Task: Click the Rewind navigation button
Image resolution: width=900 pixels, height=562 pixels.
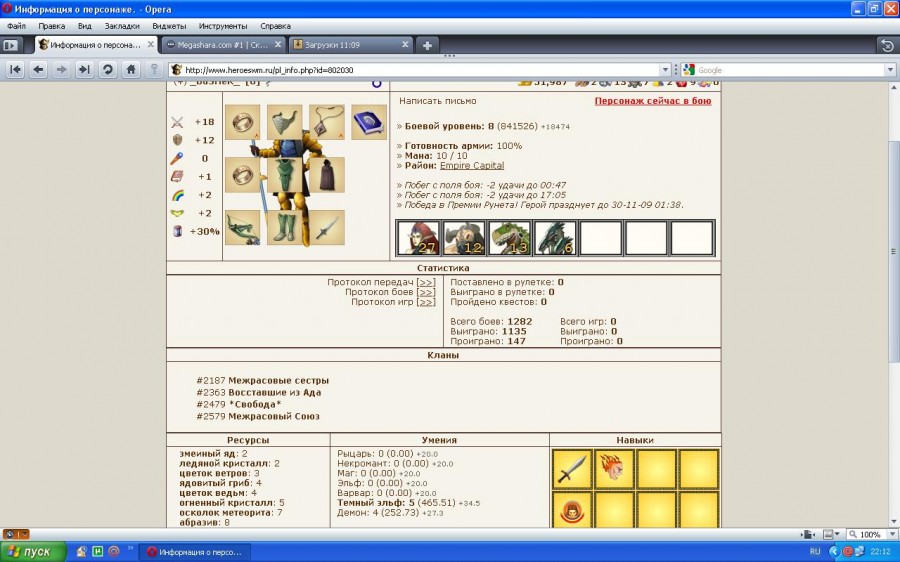Action: pyautogui.click(x=15, y=69)
